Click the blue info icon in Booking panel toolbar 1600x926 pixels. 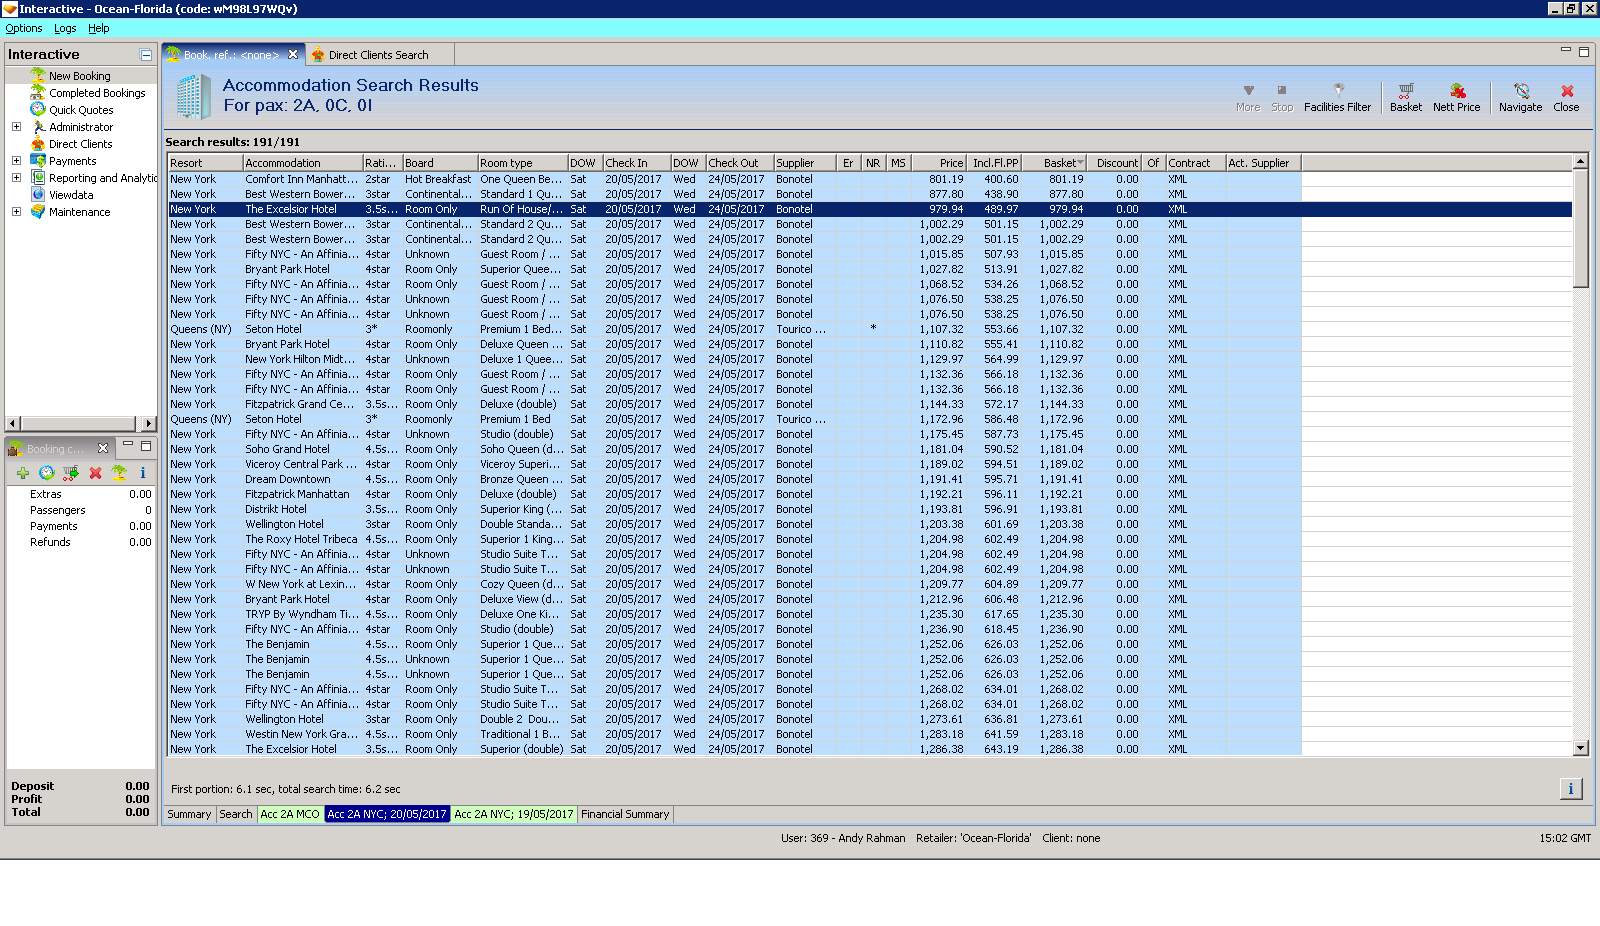tap(143, 473)
